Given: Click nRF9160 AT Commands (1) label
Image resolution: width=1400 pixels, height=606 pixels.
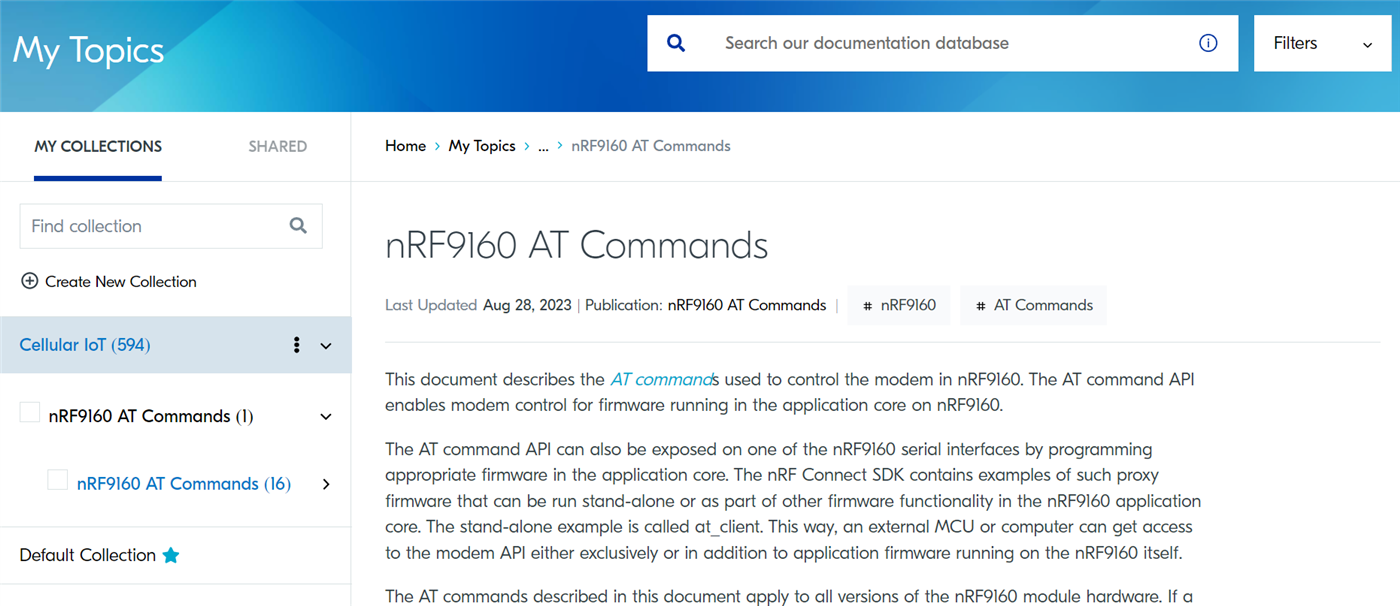Looking at the screenshot, I should tap(151, 416).
